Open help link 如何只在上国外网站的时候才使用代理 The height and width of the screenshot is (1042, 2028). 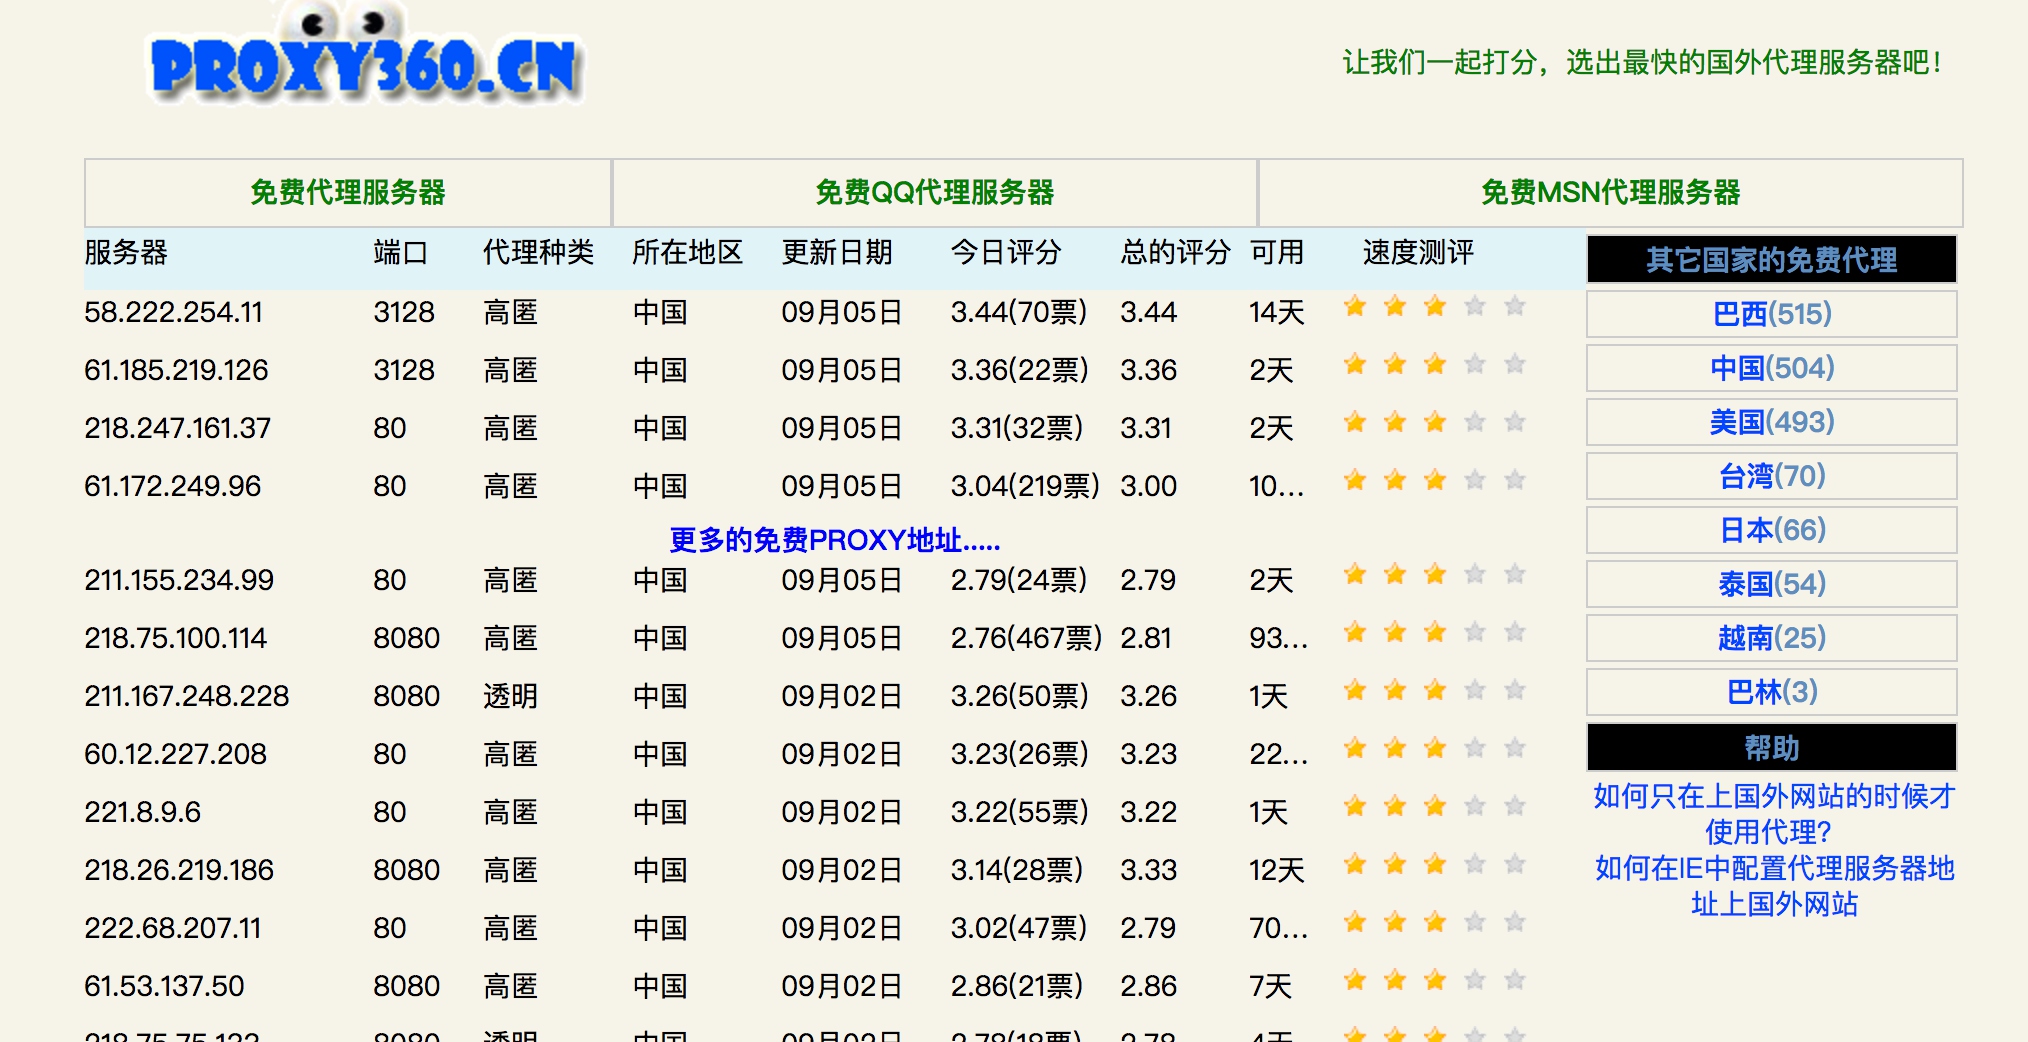coord(1774,814)
